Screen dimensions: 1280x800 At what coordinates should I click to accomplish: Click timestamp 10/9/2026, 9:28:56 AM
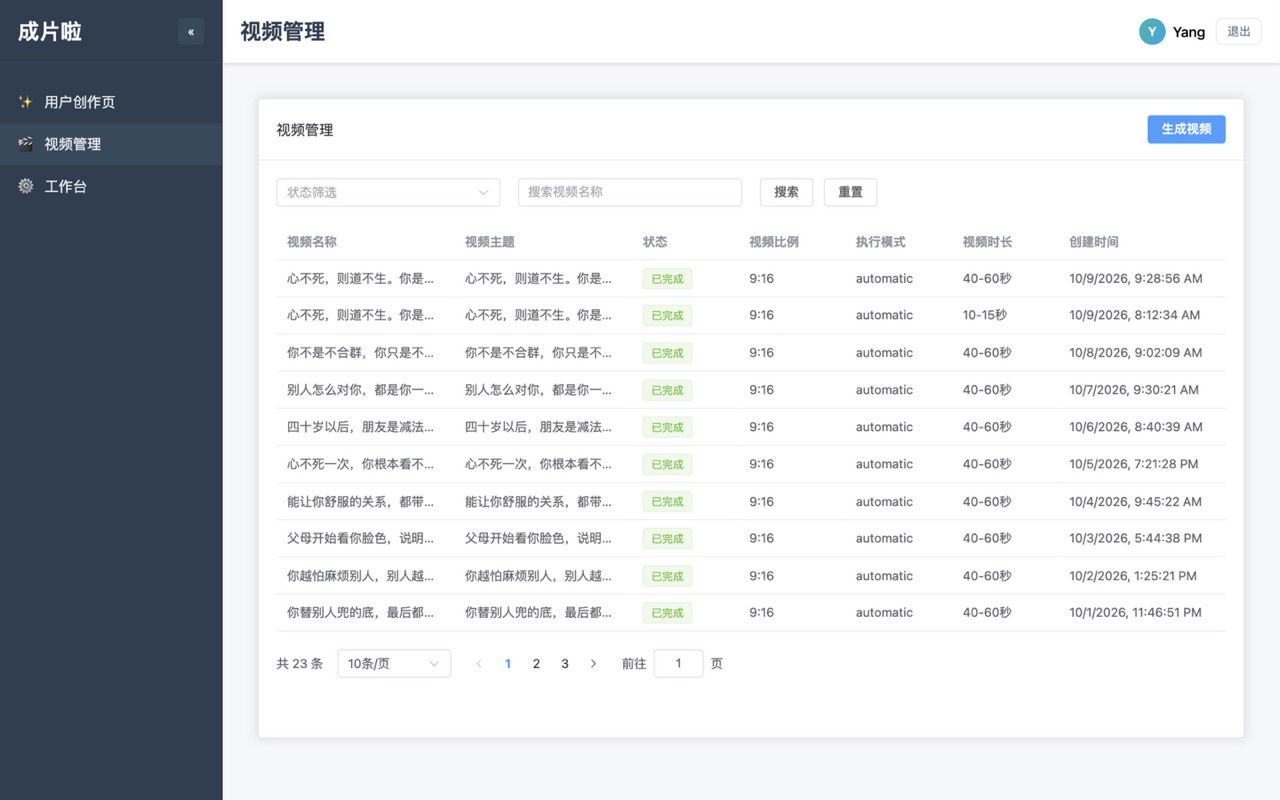(1136, 279)
